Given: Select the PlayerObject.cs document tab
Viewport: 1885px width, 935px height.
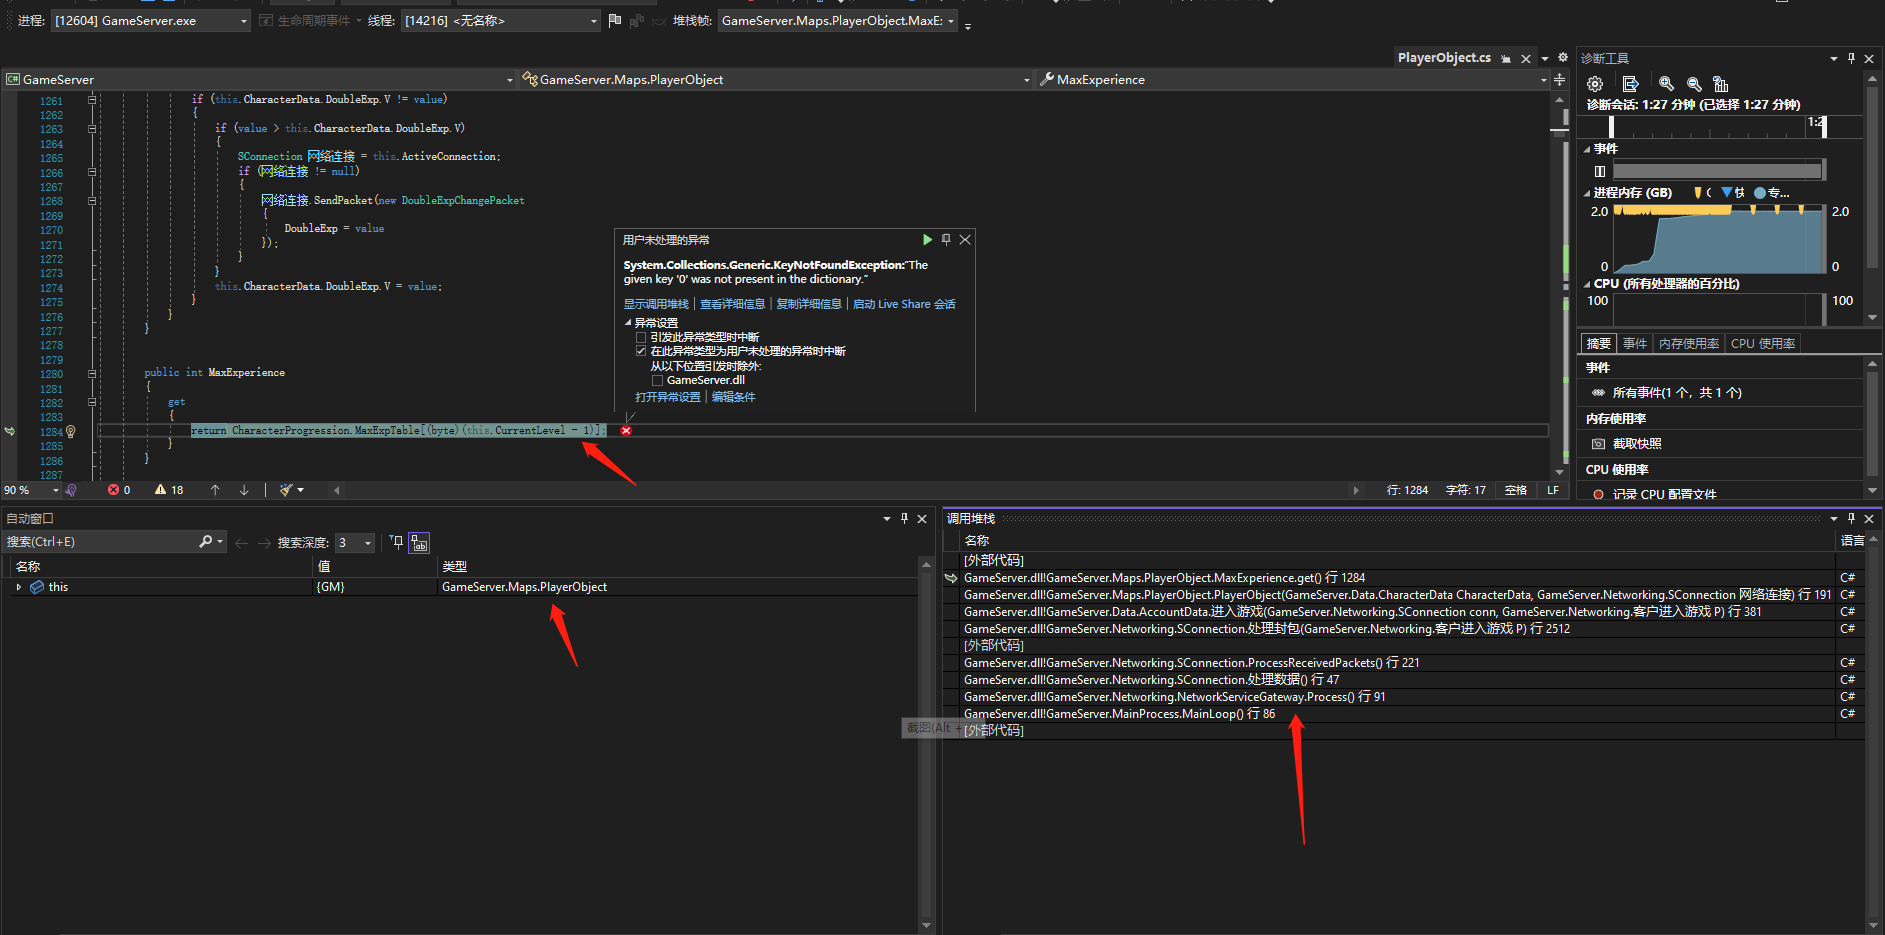Looking at the screenshot, I should coord(1445,57).
